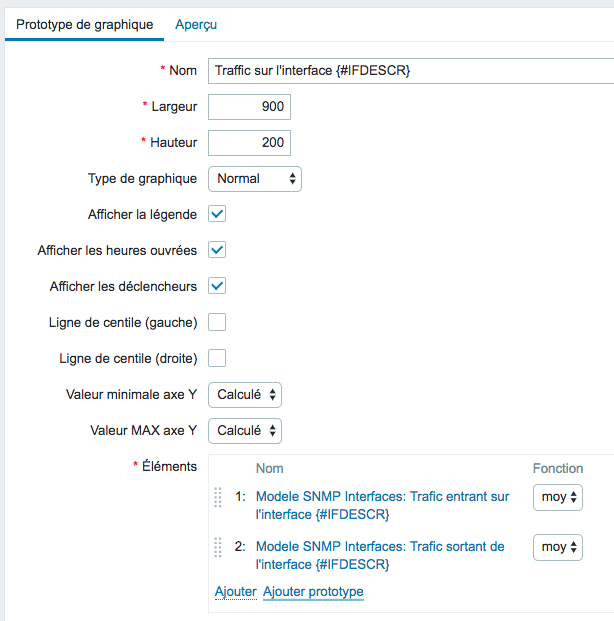
Task: Open Trafic entrant sur l'interface item link
Action: point(382,505)
